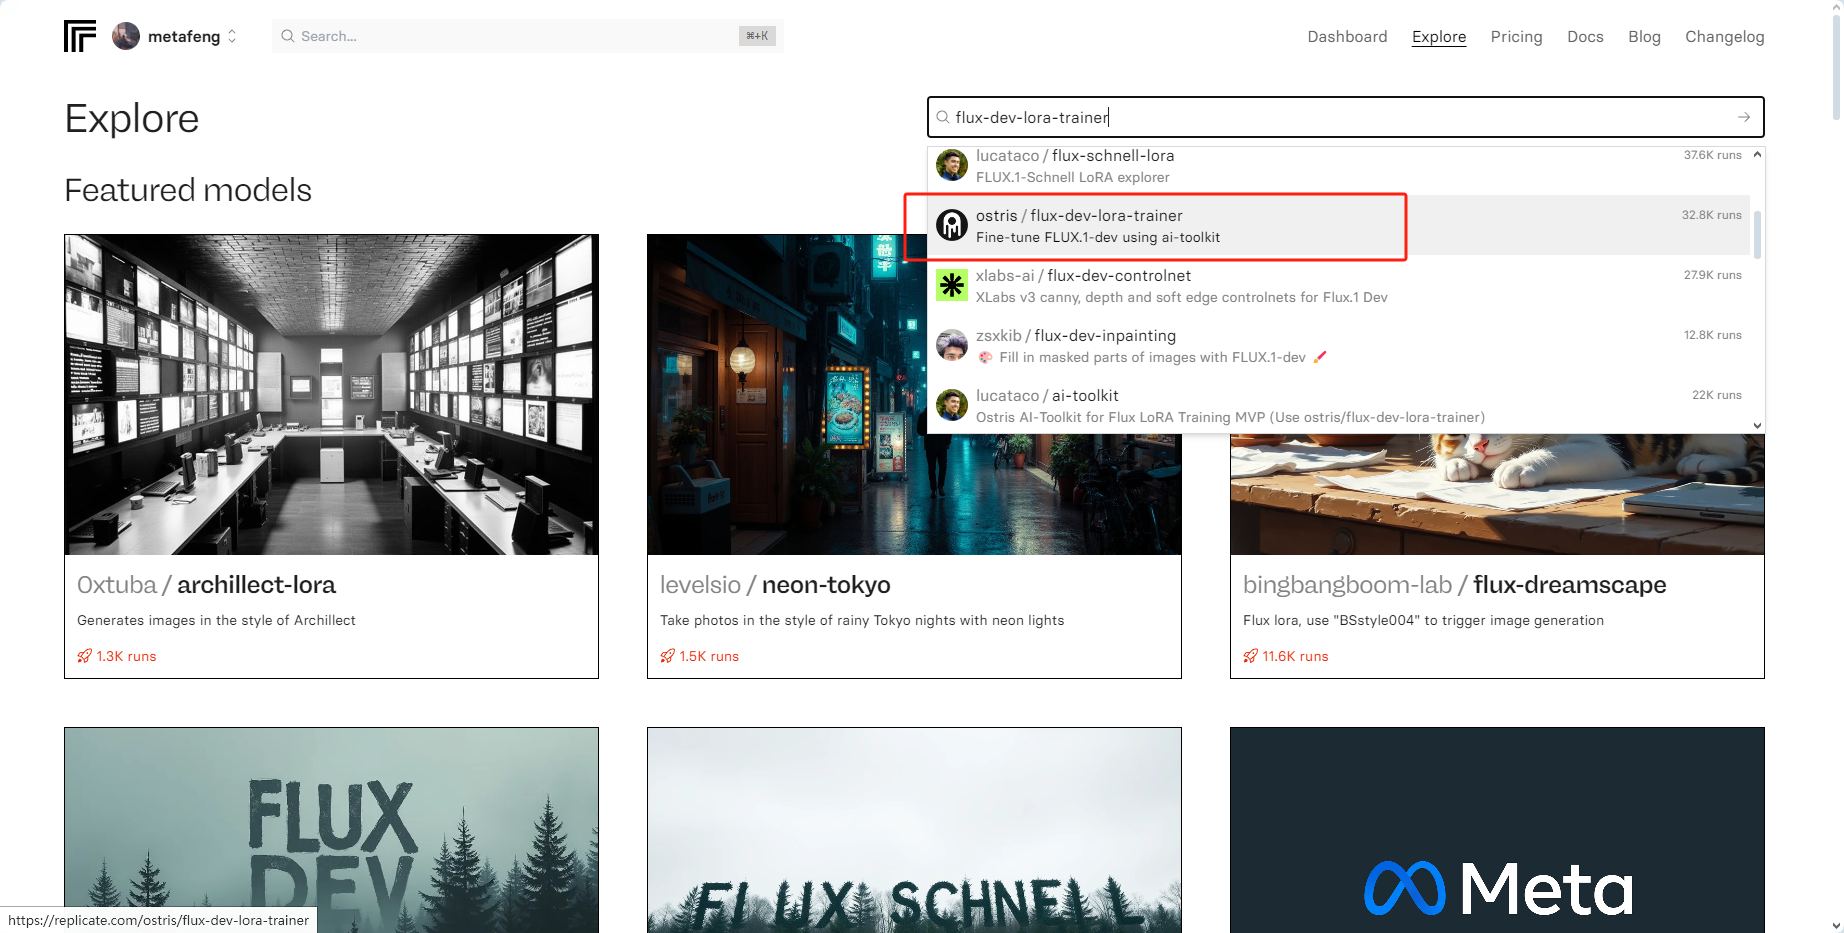
Task: Submit search with the arrow icon
Action: (x=1744, y=117)
